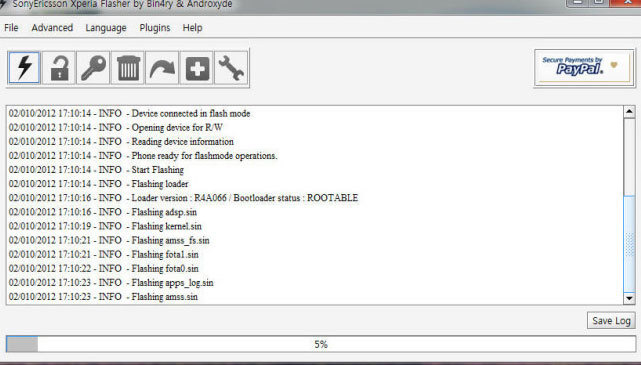Click the PayPal donate button
This screenshot has width=641, height=365.
tap(584, 67)
